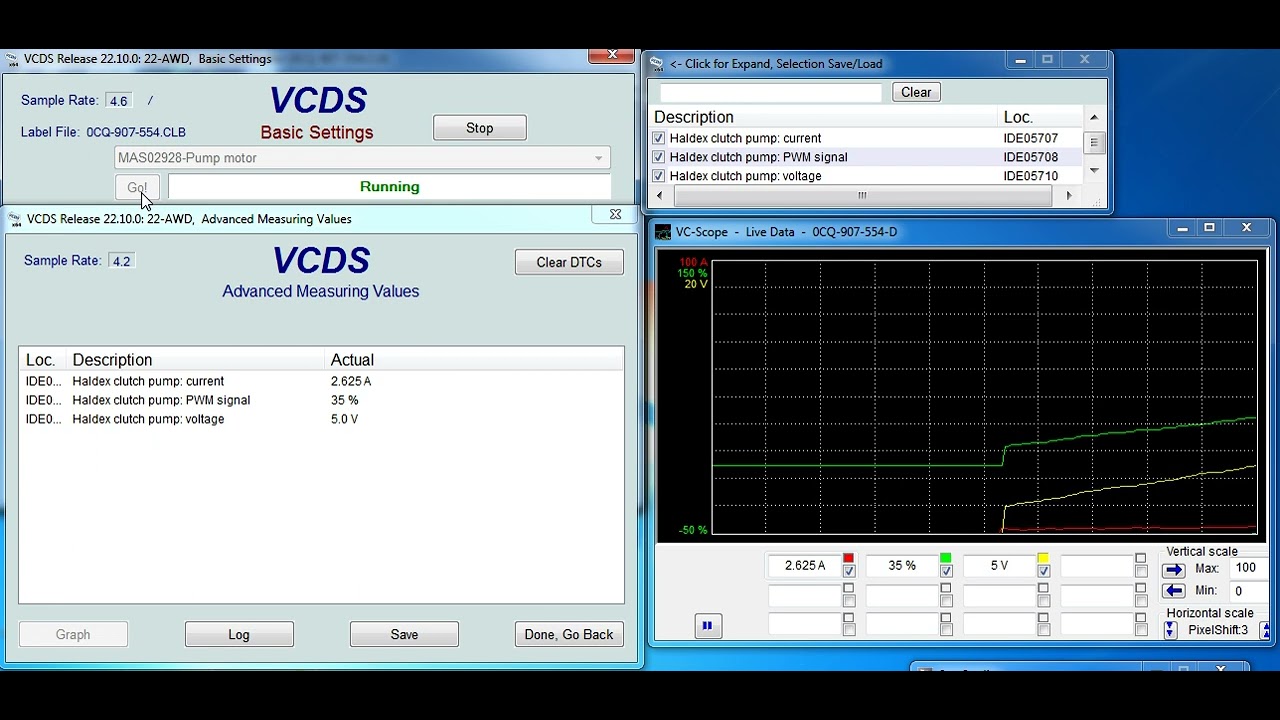Click the 5.0 V actual value cell
Image resolution: width=1280 pixels, height=720 pixels.
[344, 419]
